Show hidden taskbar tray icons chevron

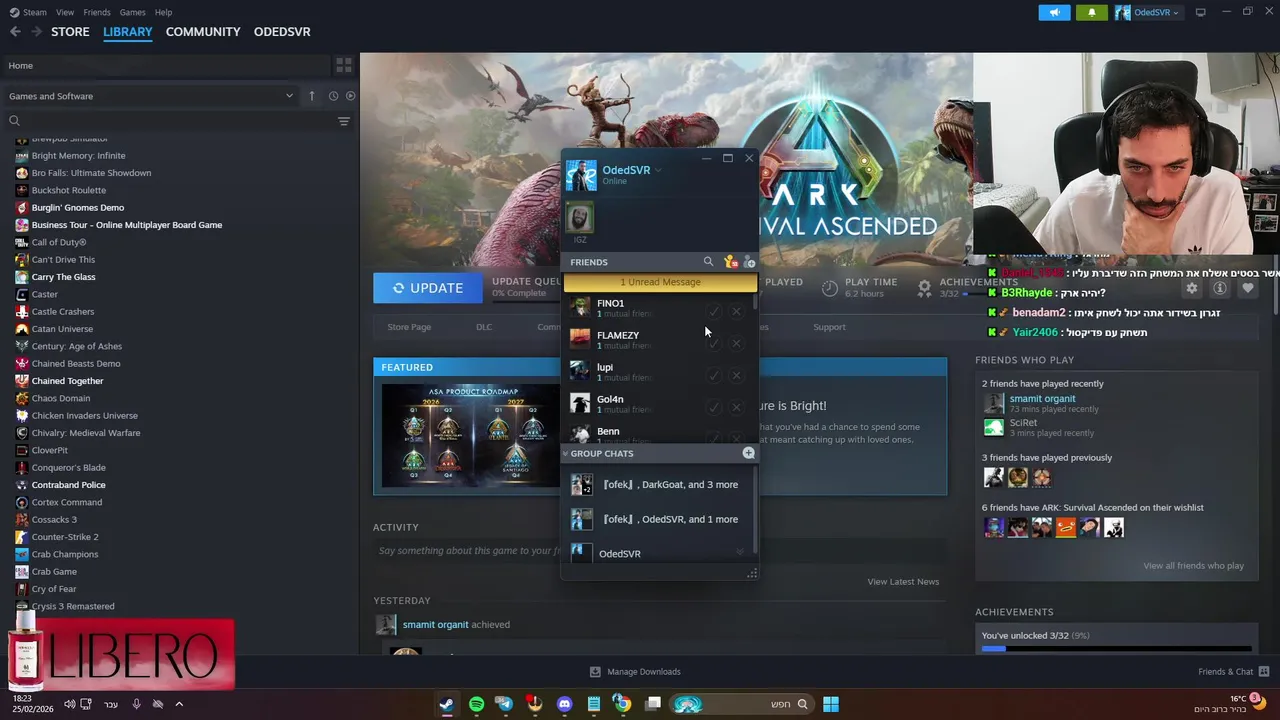[x=179, y=704]
